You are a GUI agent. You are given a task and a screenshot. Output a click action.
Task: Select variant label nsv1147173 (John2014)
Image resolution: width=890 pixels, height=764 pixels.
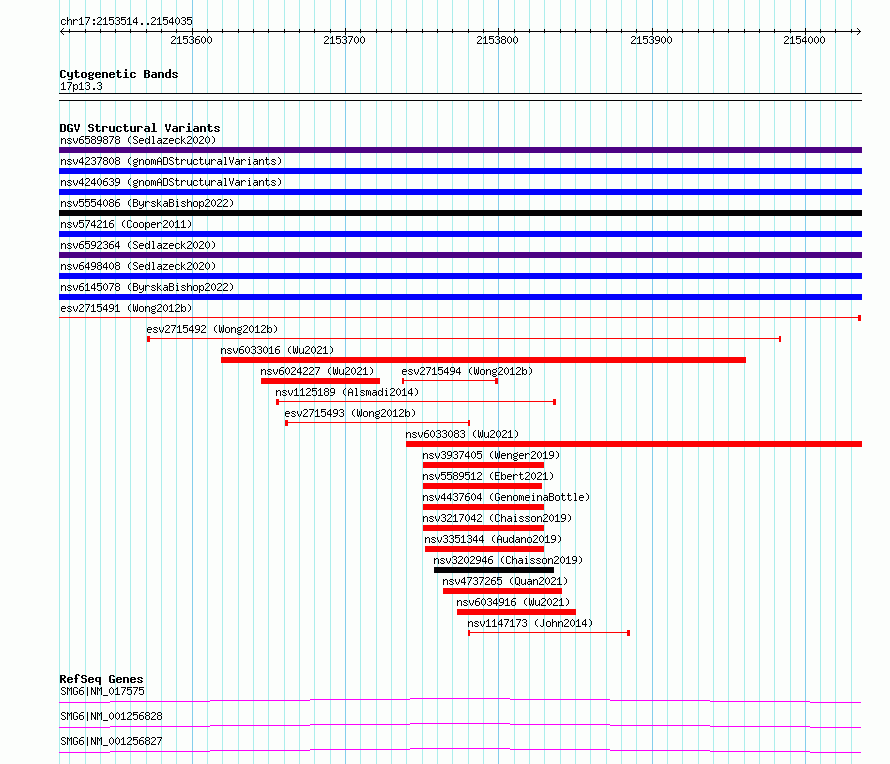pos(530,623)
